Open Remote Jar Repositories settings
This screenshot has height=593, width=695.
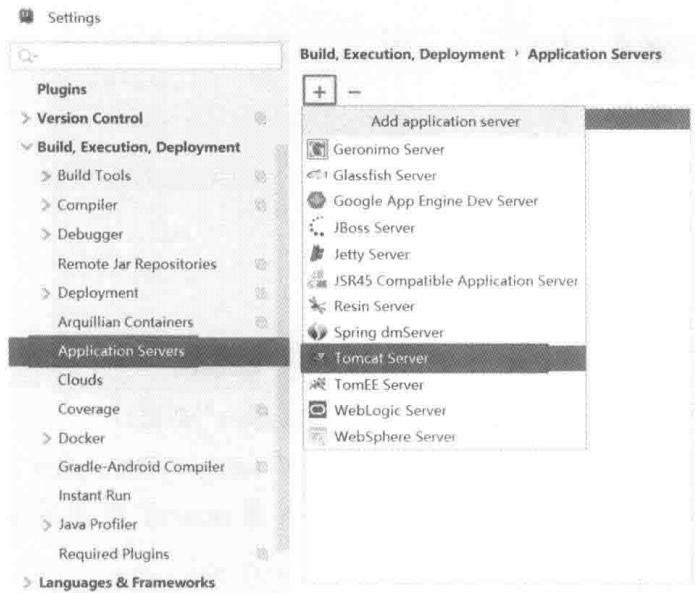[137, 264]
